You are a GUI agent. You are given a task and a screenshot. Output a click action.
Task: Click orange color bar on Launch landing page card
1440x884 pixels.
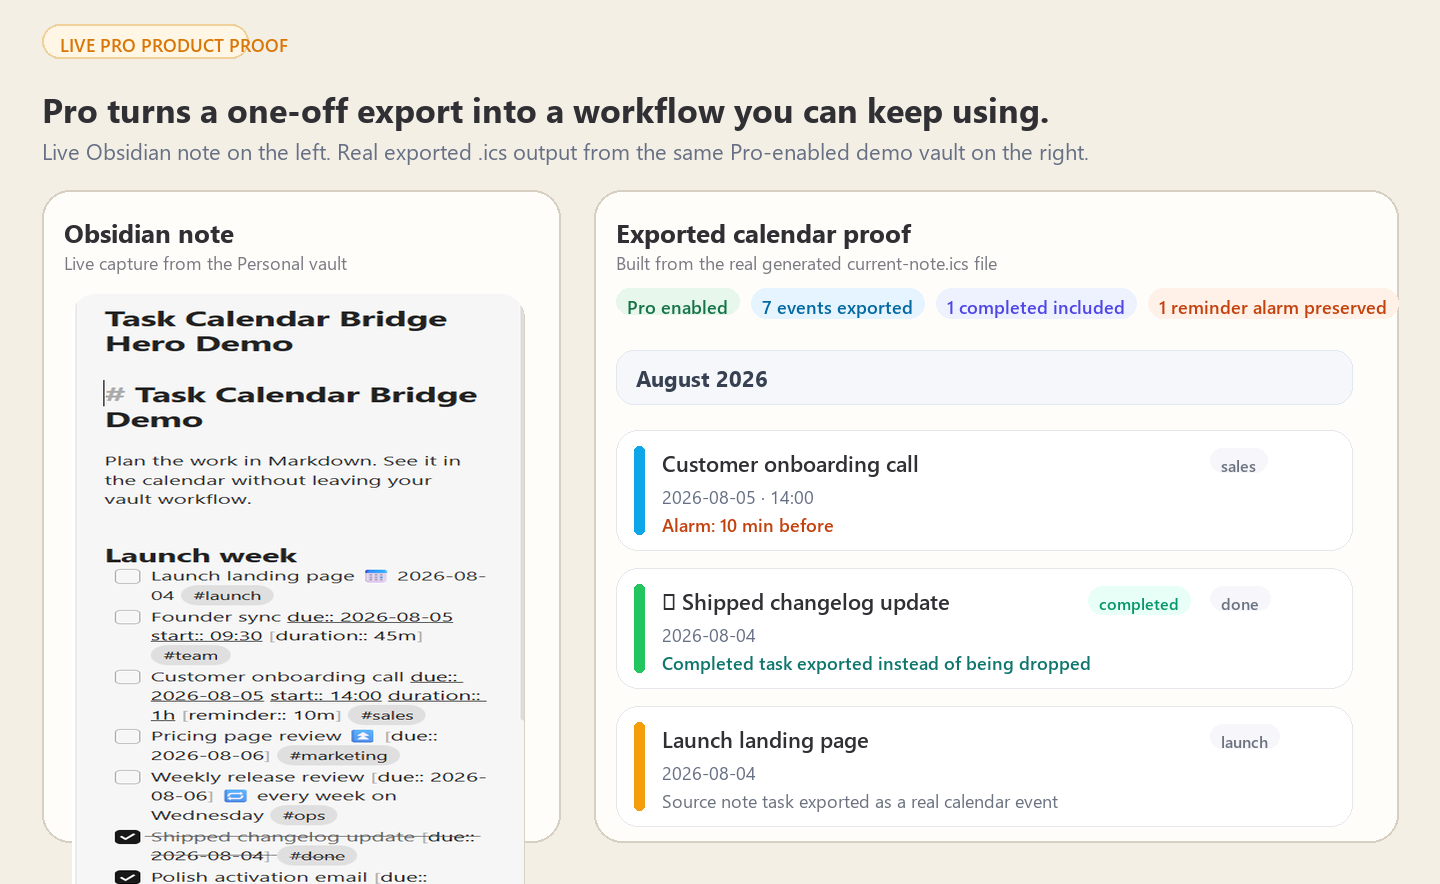[x=640, y=767]
